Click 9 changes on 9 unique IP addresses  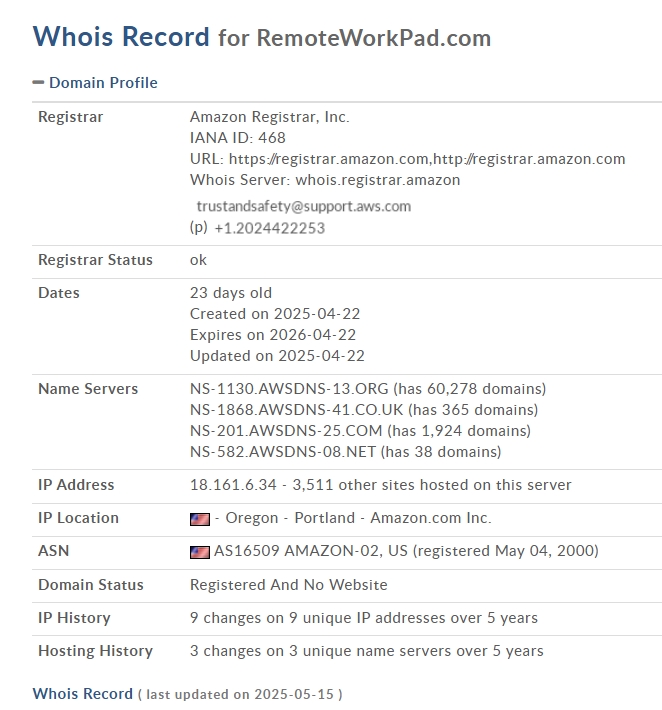tap(364, 618)
